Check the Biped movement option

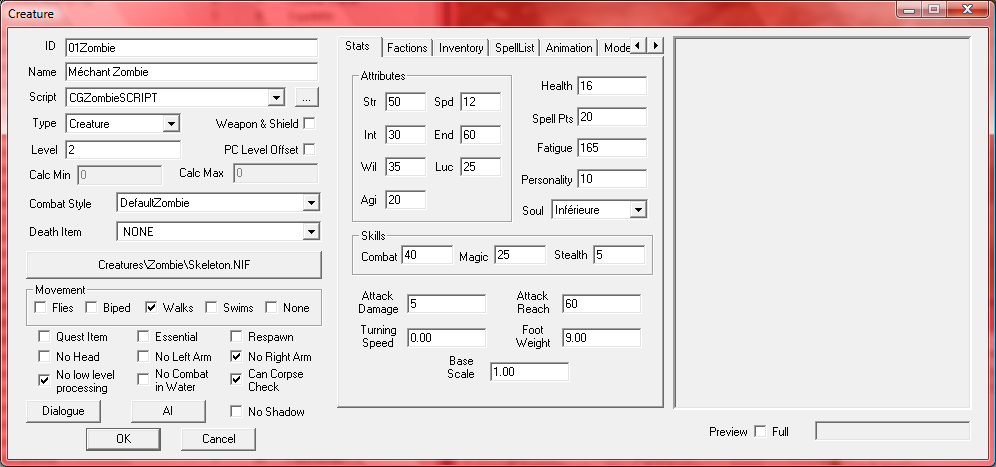(91, 308)
